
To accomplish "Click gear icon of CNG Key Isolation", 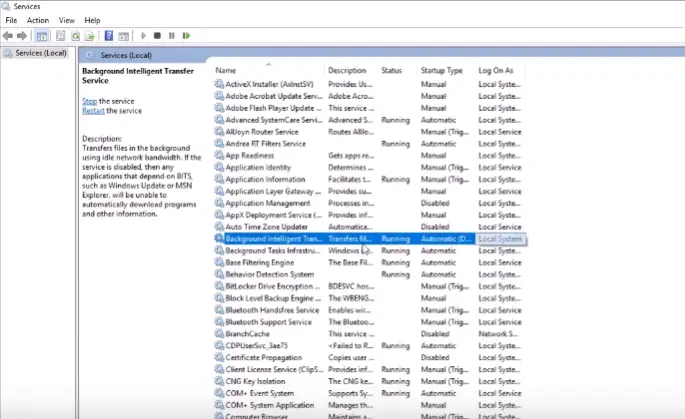I will (219, 381).
